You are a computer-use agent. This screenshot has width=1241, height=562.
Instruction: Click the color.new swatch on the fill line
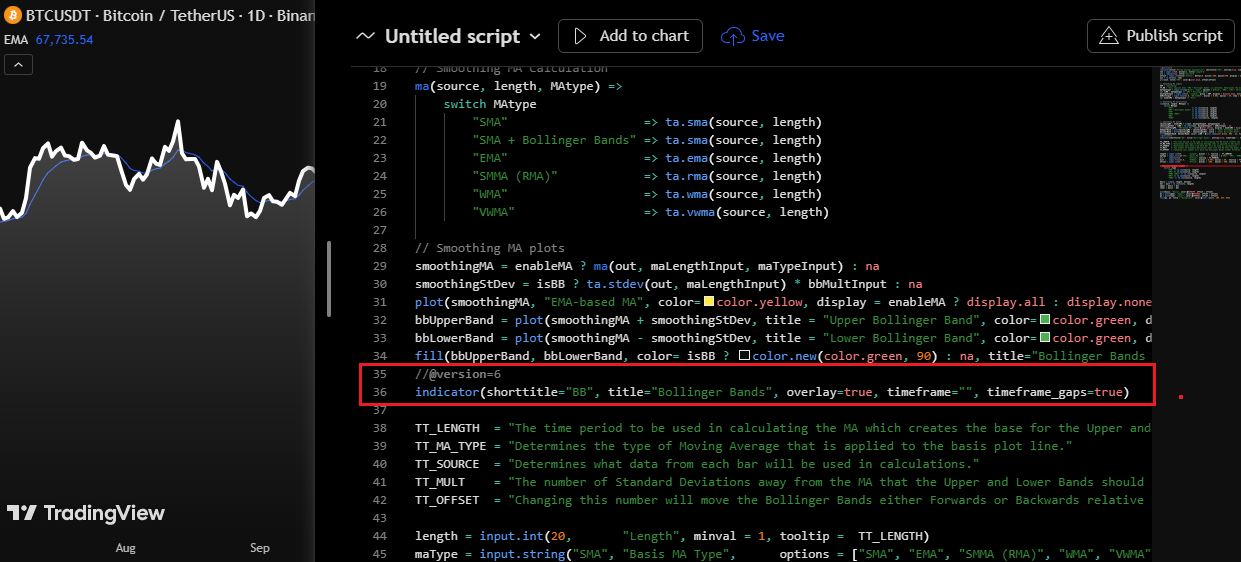tap(744, 356)
